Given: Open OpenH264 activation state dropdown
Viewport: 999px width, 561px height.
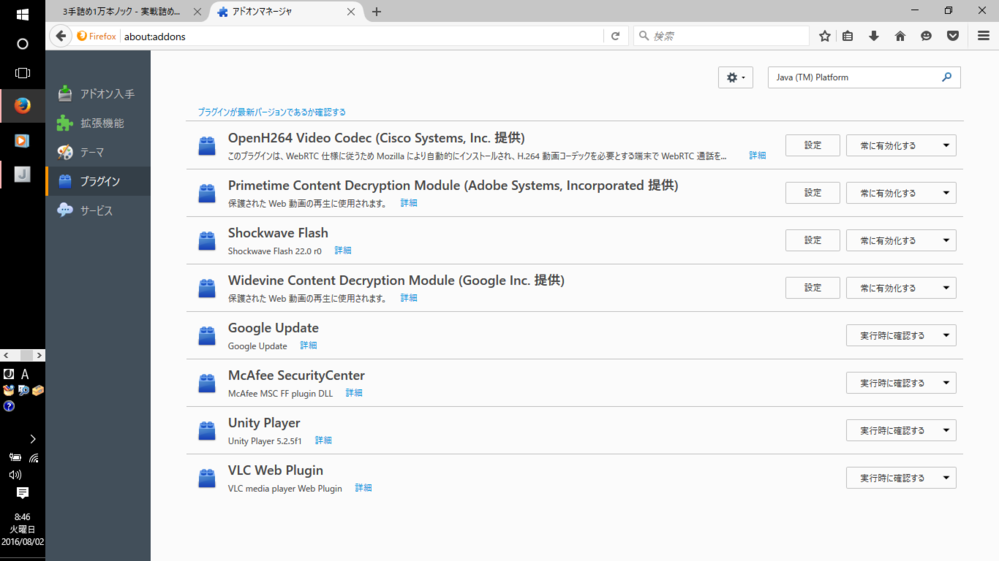Looking at the screenshot, I should tap(901, 145).
